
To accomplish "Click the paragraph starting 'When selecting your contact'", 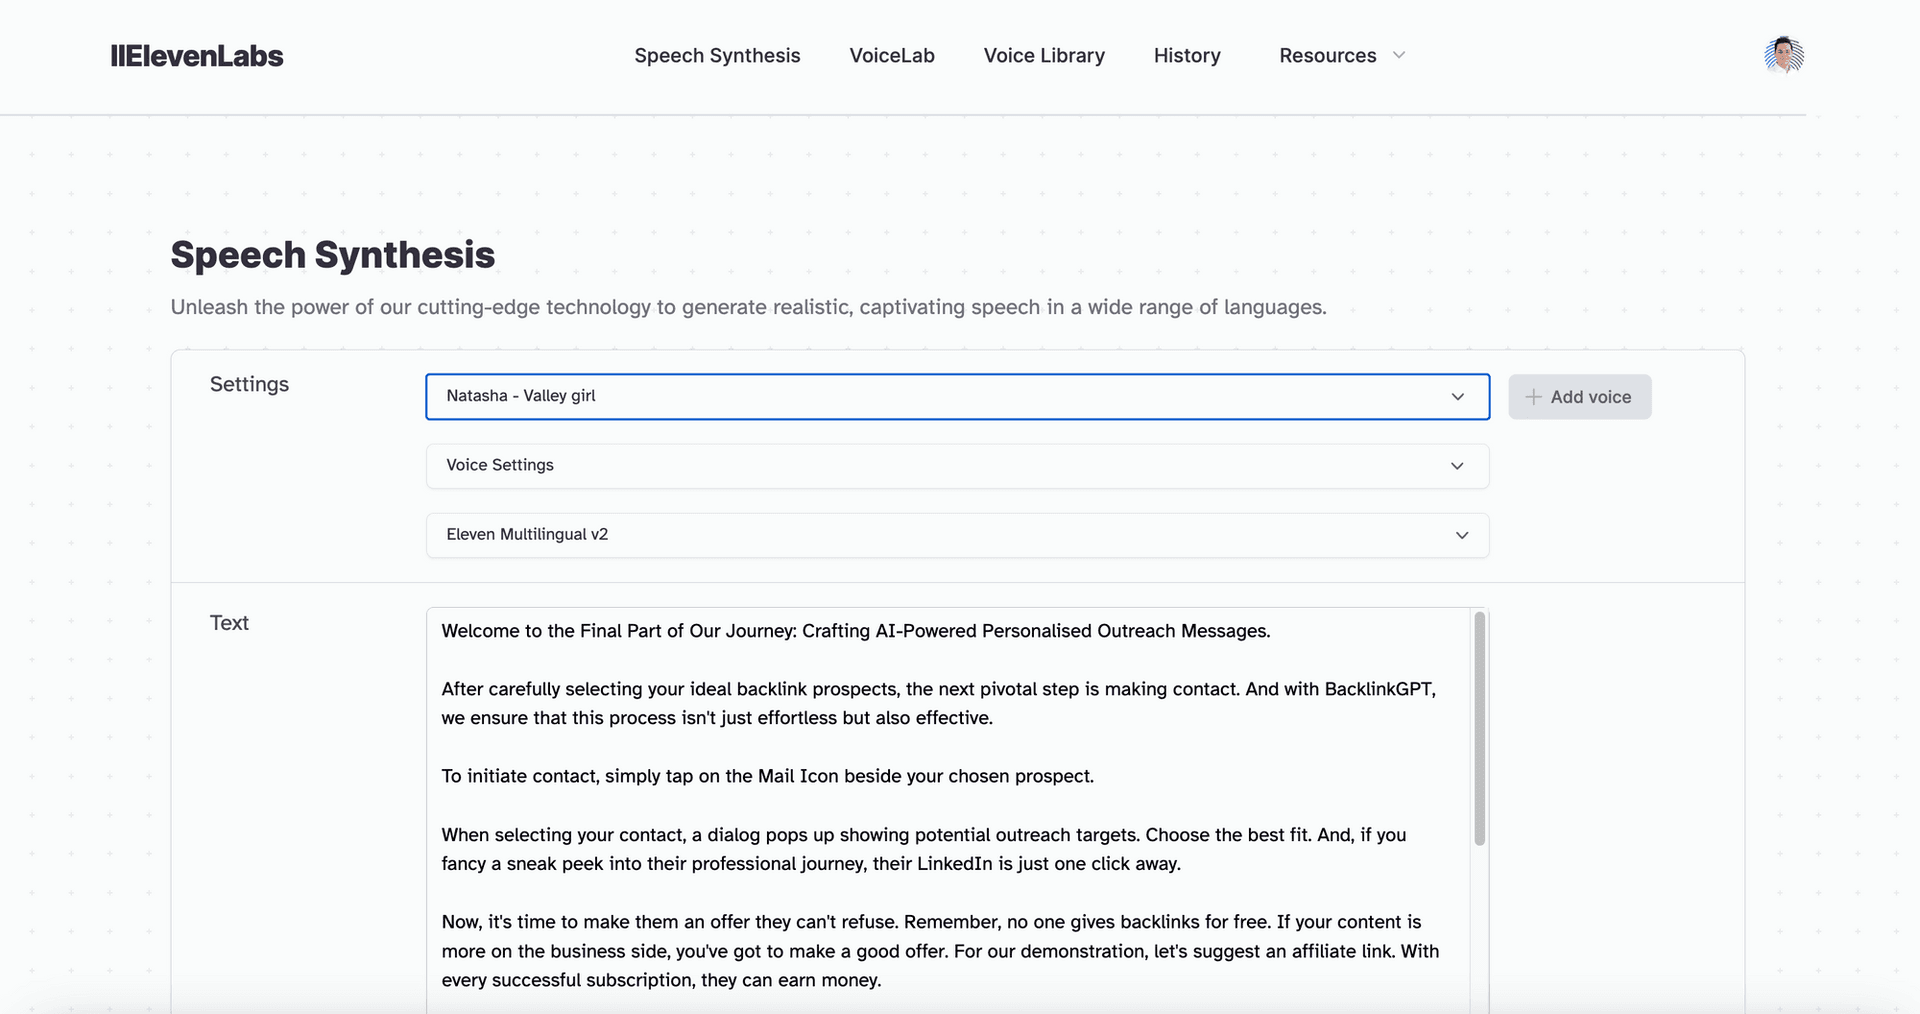I will pyautogui.click(x=924, y=849).
